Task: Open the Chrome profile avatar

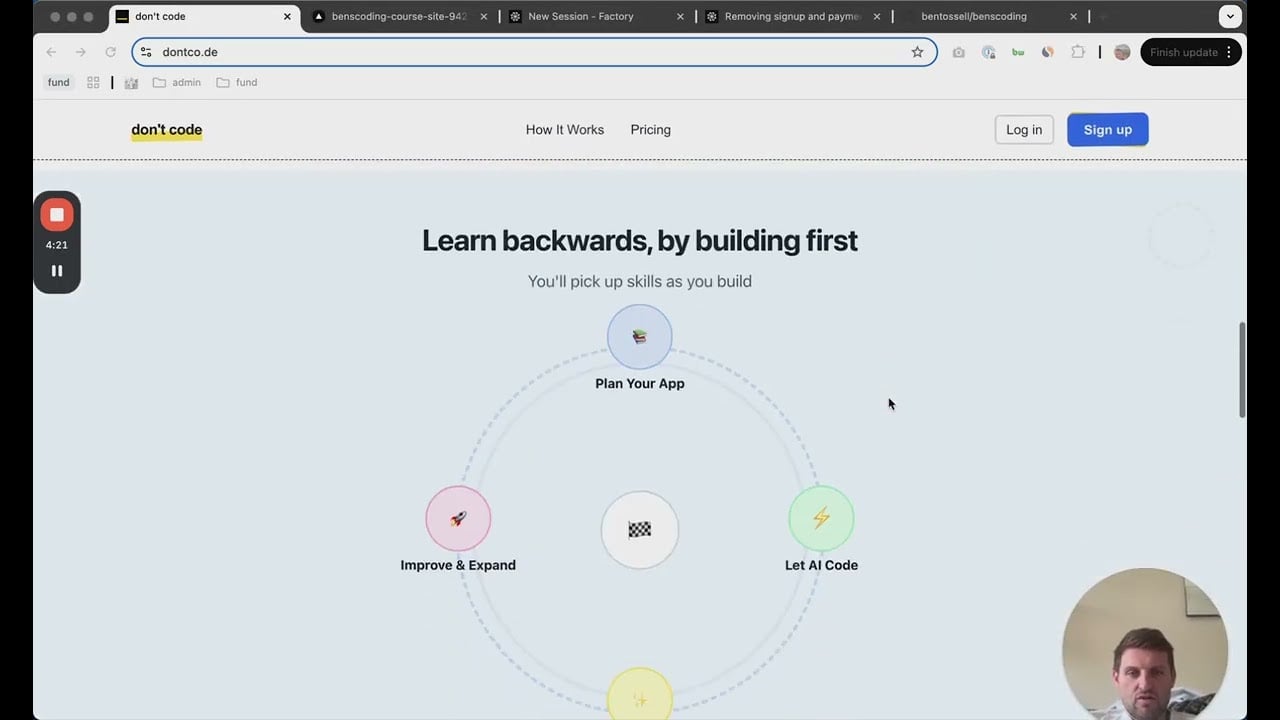Action: click(x=1122, y=52)
